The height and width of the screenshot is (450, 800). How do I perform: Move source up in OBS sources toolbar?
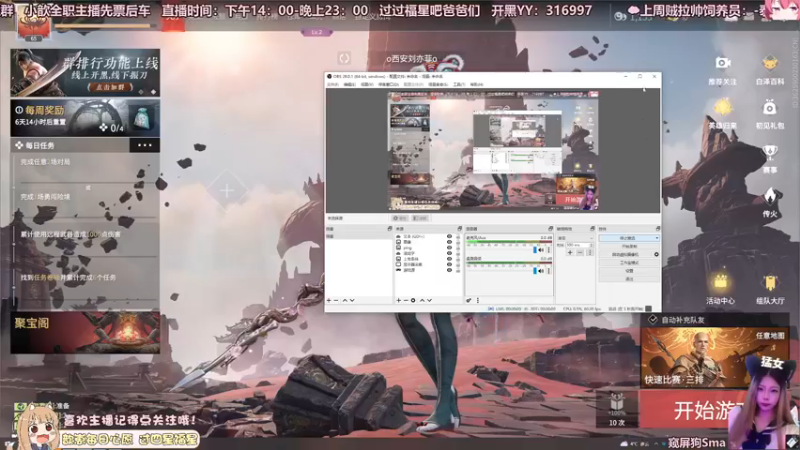[422, 301]
